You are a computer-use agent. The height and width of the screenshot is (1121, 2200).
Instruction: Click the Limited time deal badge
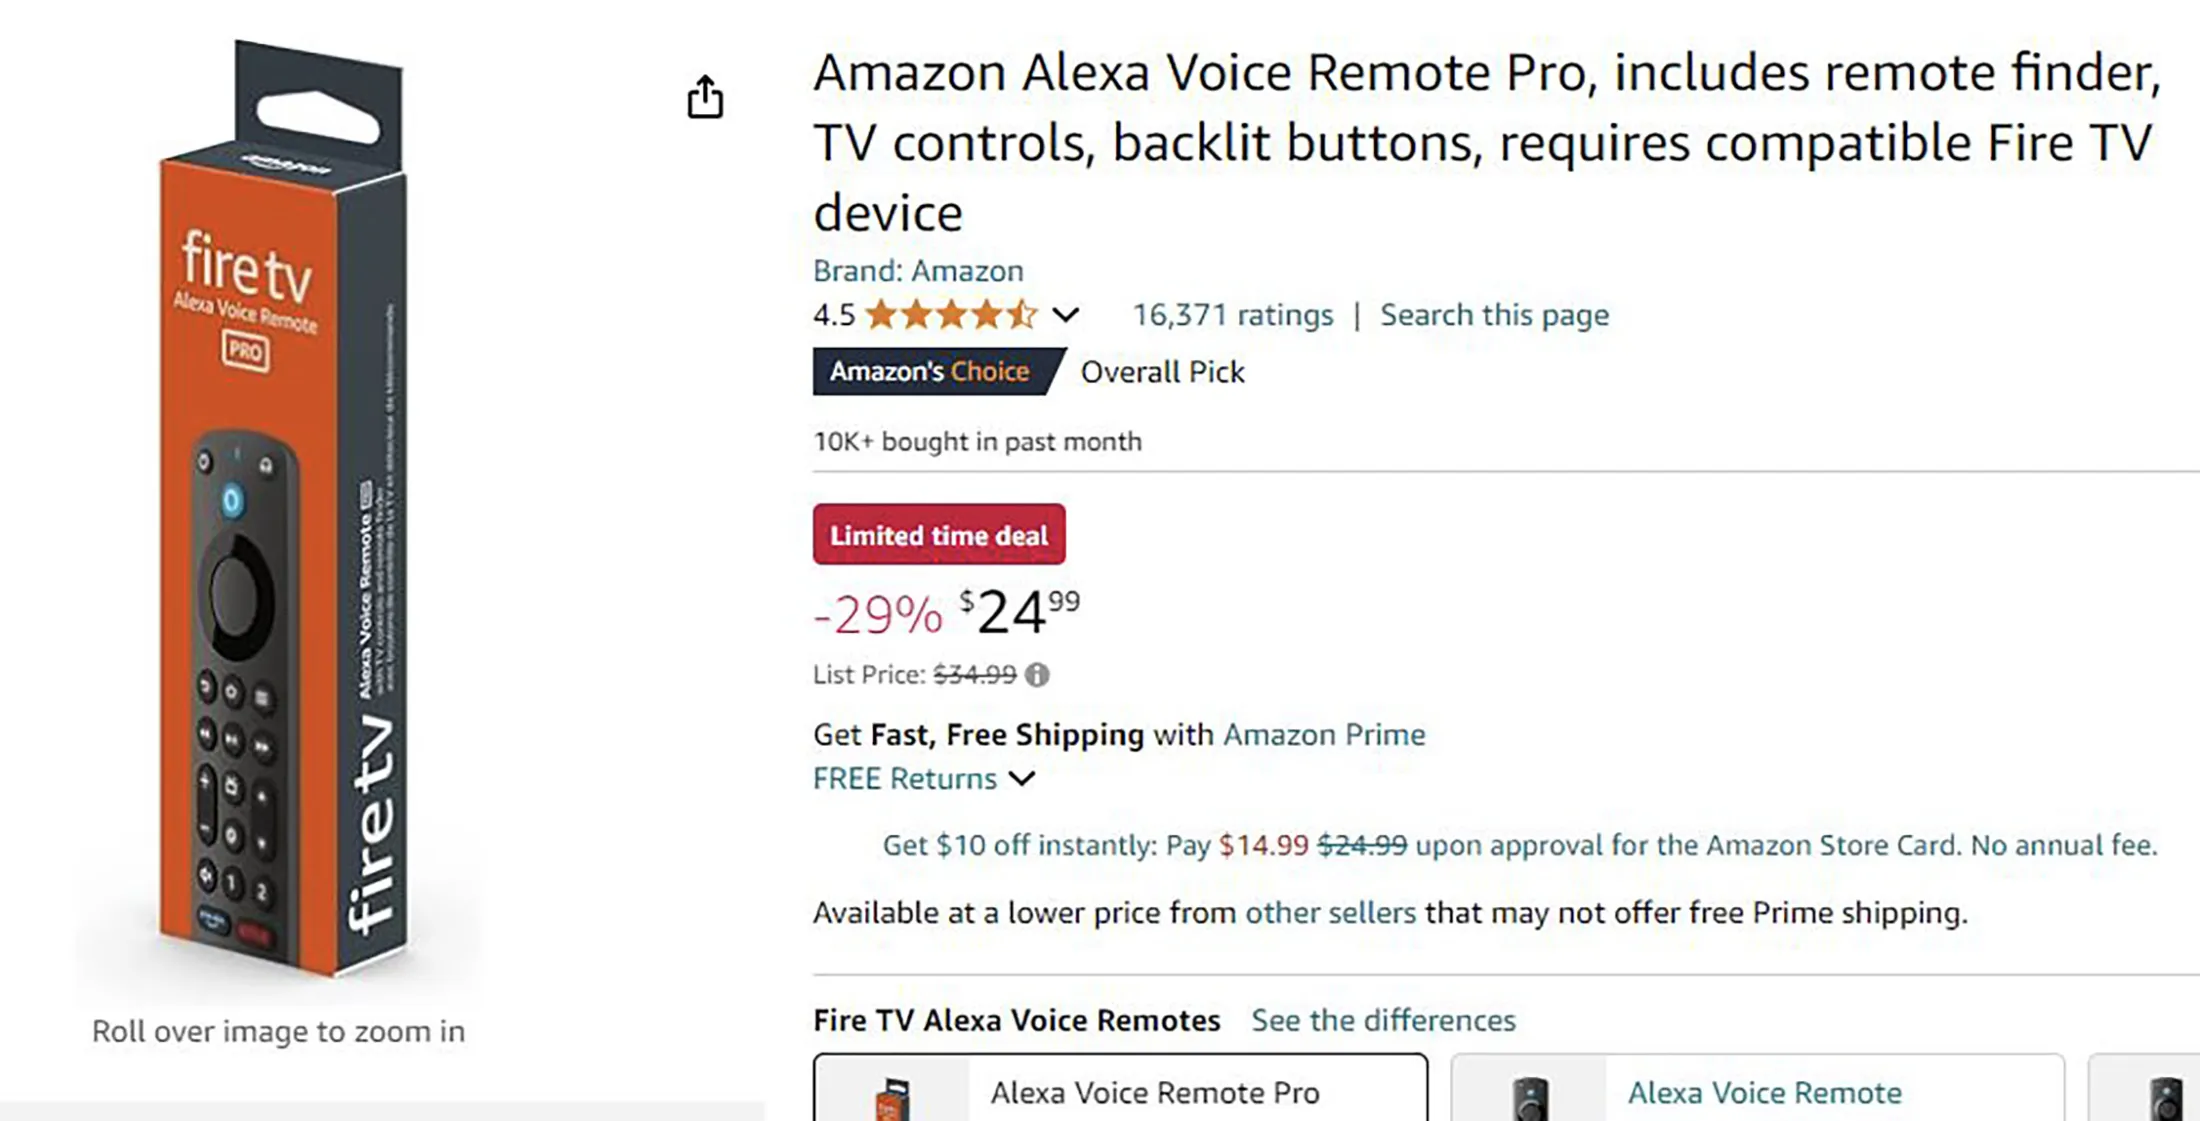tap(938, 535)
